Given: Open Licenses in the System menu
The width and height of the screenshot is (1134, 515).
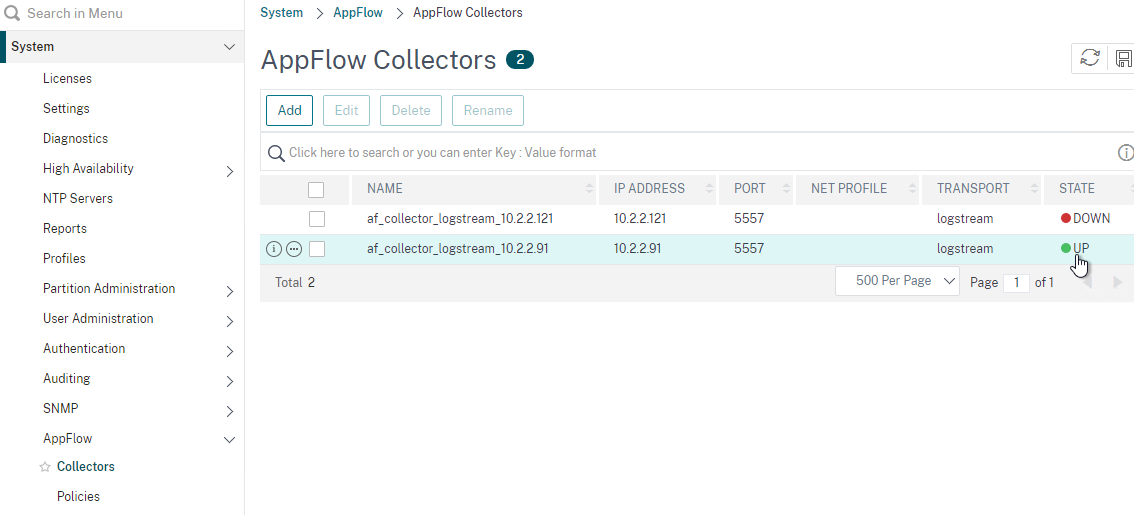Looking at the screenshot, I should 67,78.
